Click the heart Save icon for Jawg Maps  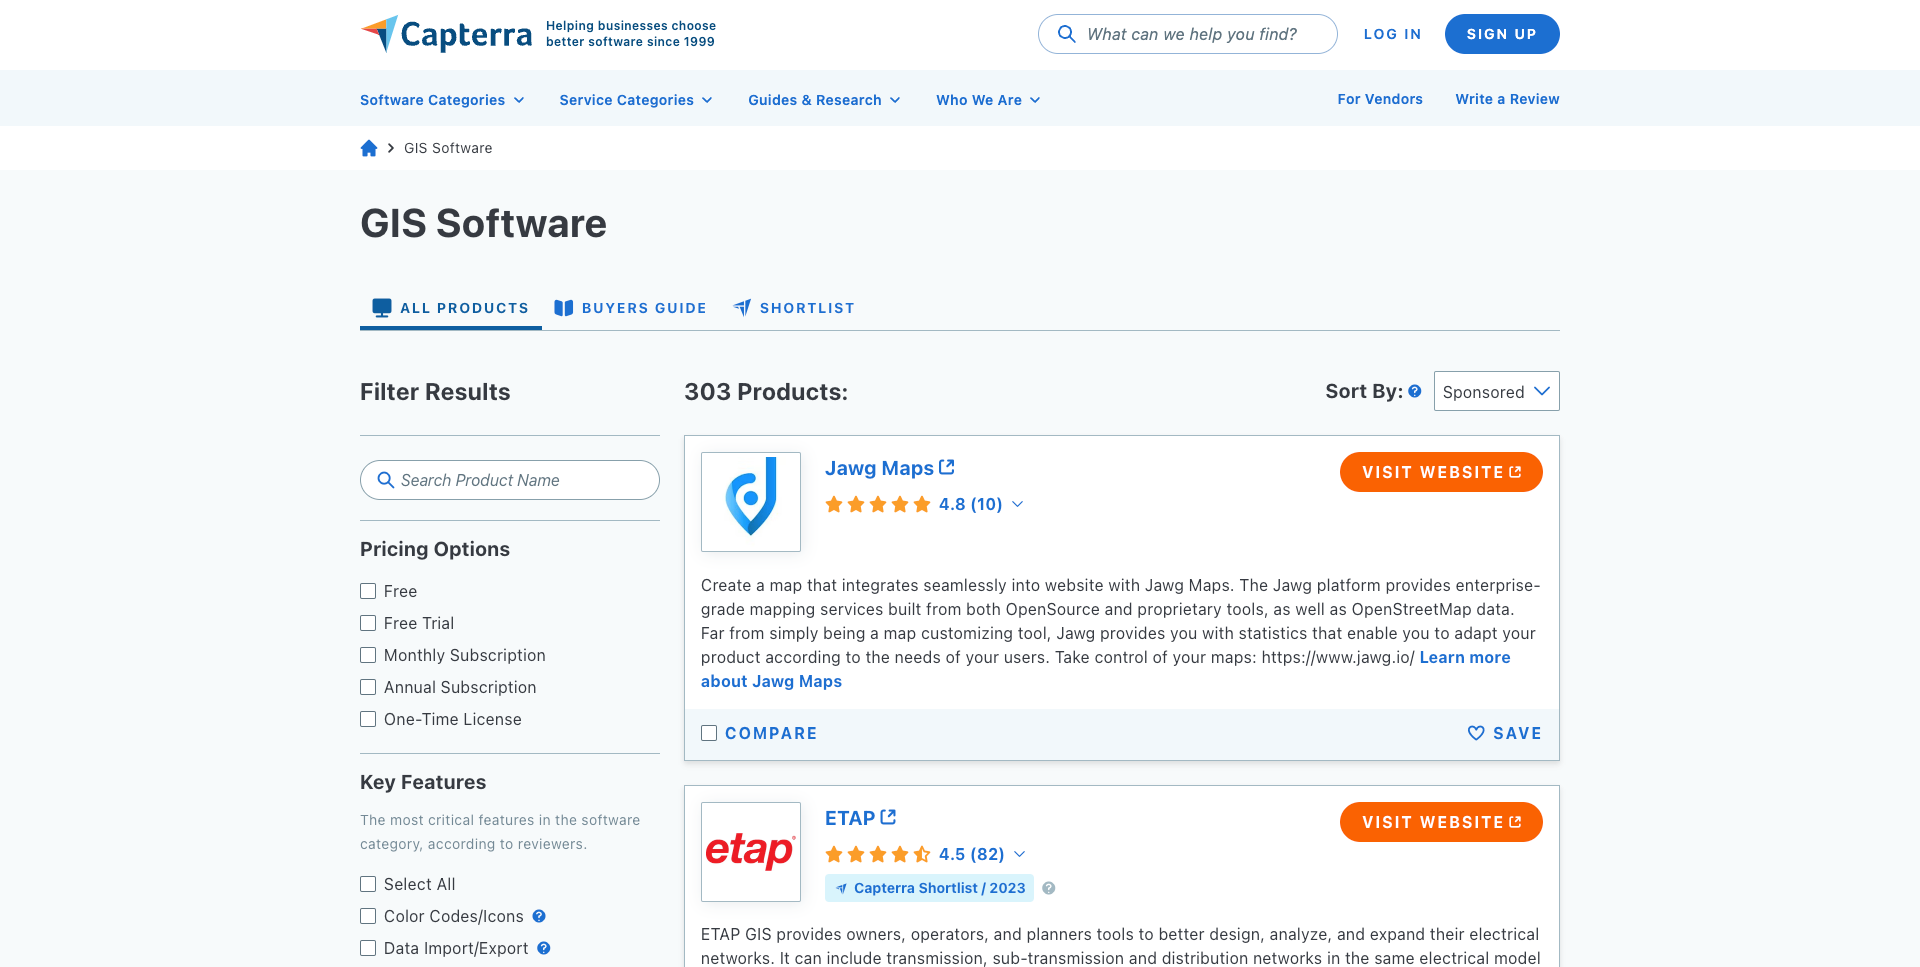(1476, 733)
